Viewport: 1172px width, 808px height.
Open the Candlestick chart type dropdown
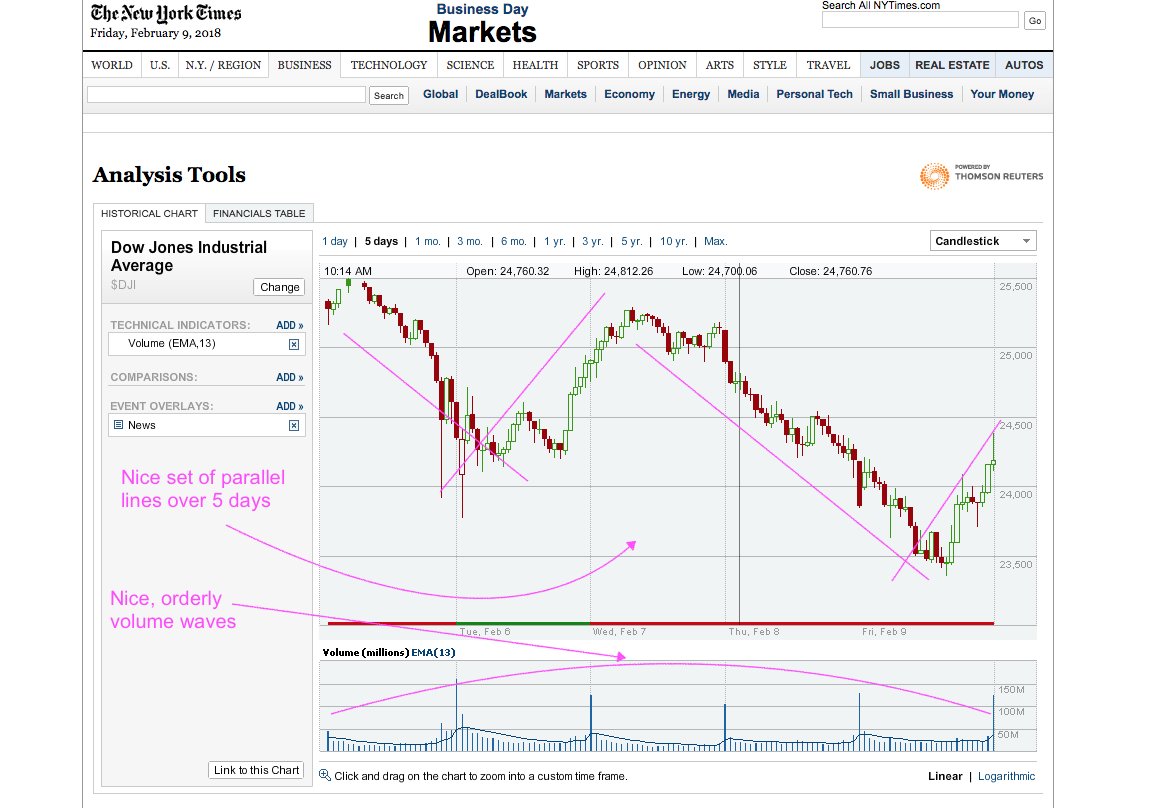coord(983,241)
